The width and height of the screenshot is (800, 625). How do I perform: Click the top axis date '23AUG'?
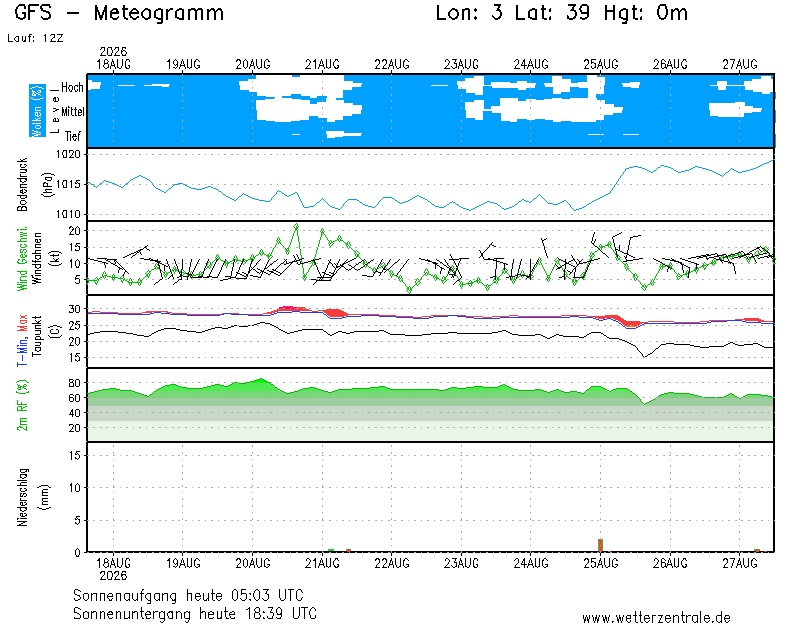pos(461,64)
